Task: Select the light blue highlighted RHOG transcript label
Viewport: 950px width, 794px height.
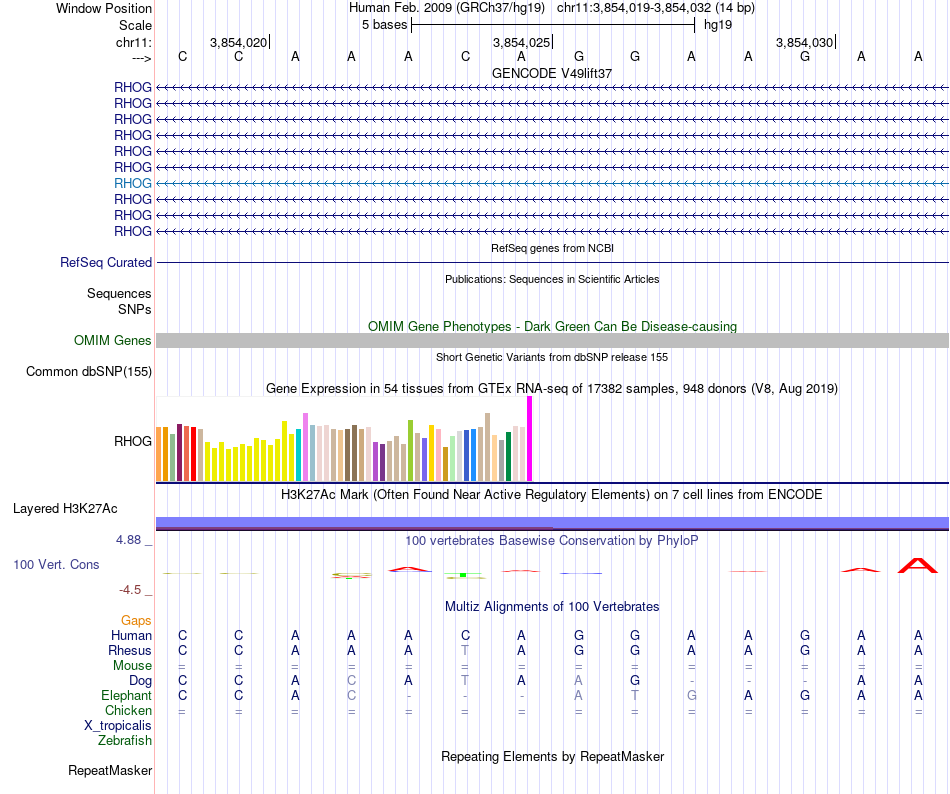Action: (133, 183)
